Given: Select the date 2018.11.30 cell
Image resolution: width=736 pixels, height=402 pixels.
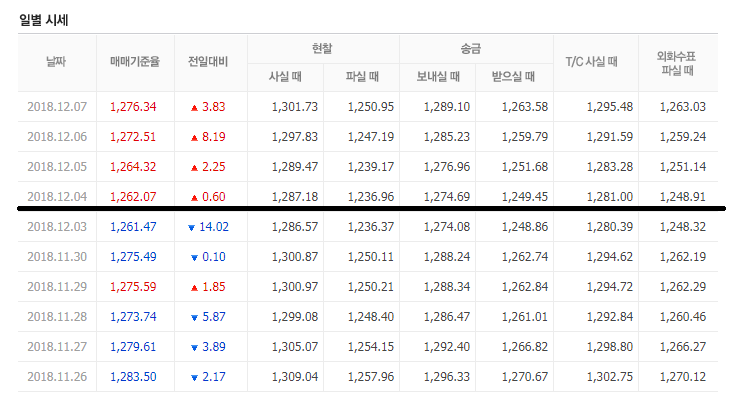Looking at the screenshot, I should click(57, 257).
